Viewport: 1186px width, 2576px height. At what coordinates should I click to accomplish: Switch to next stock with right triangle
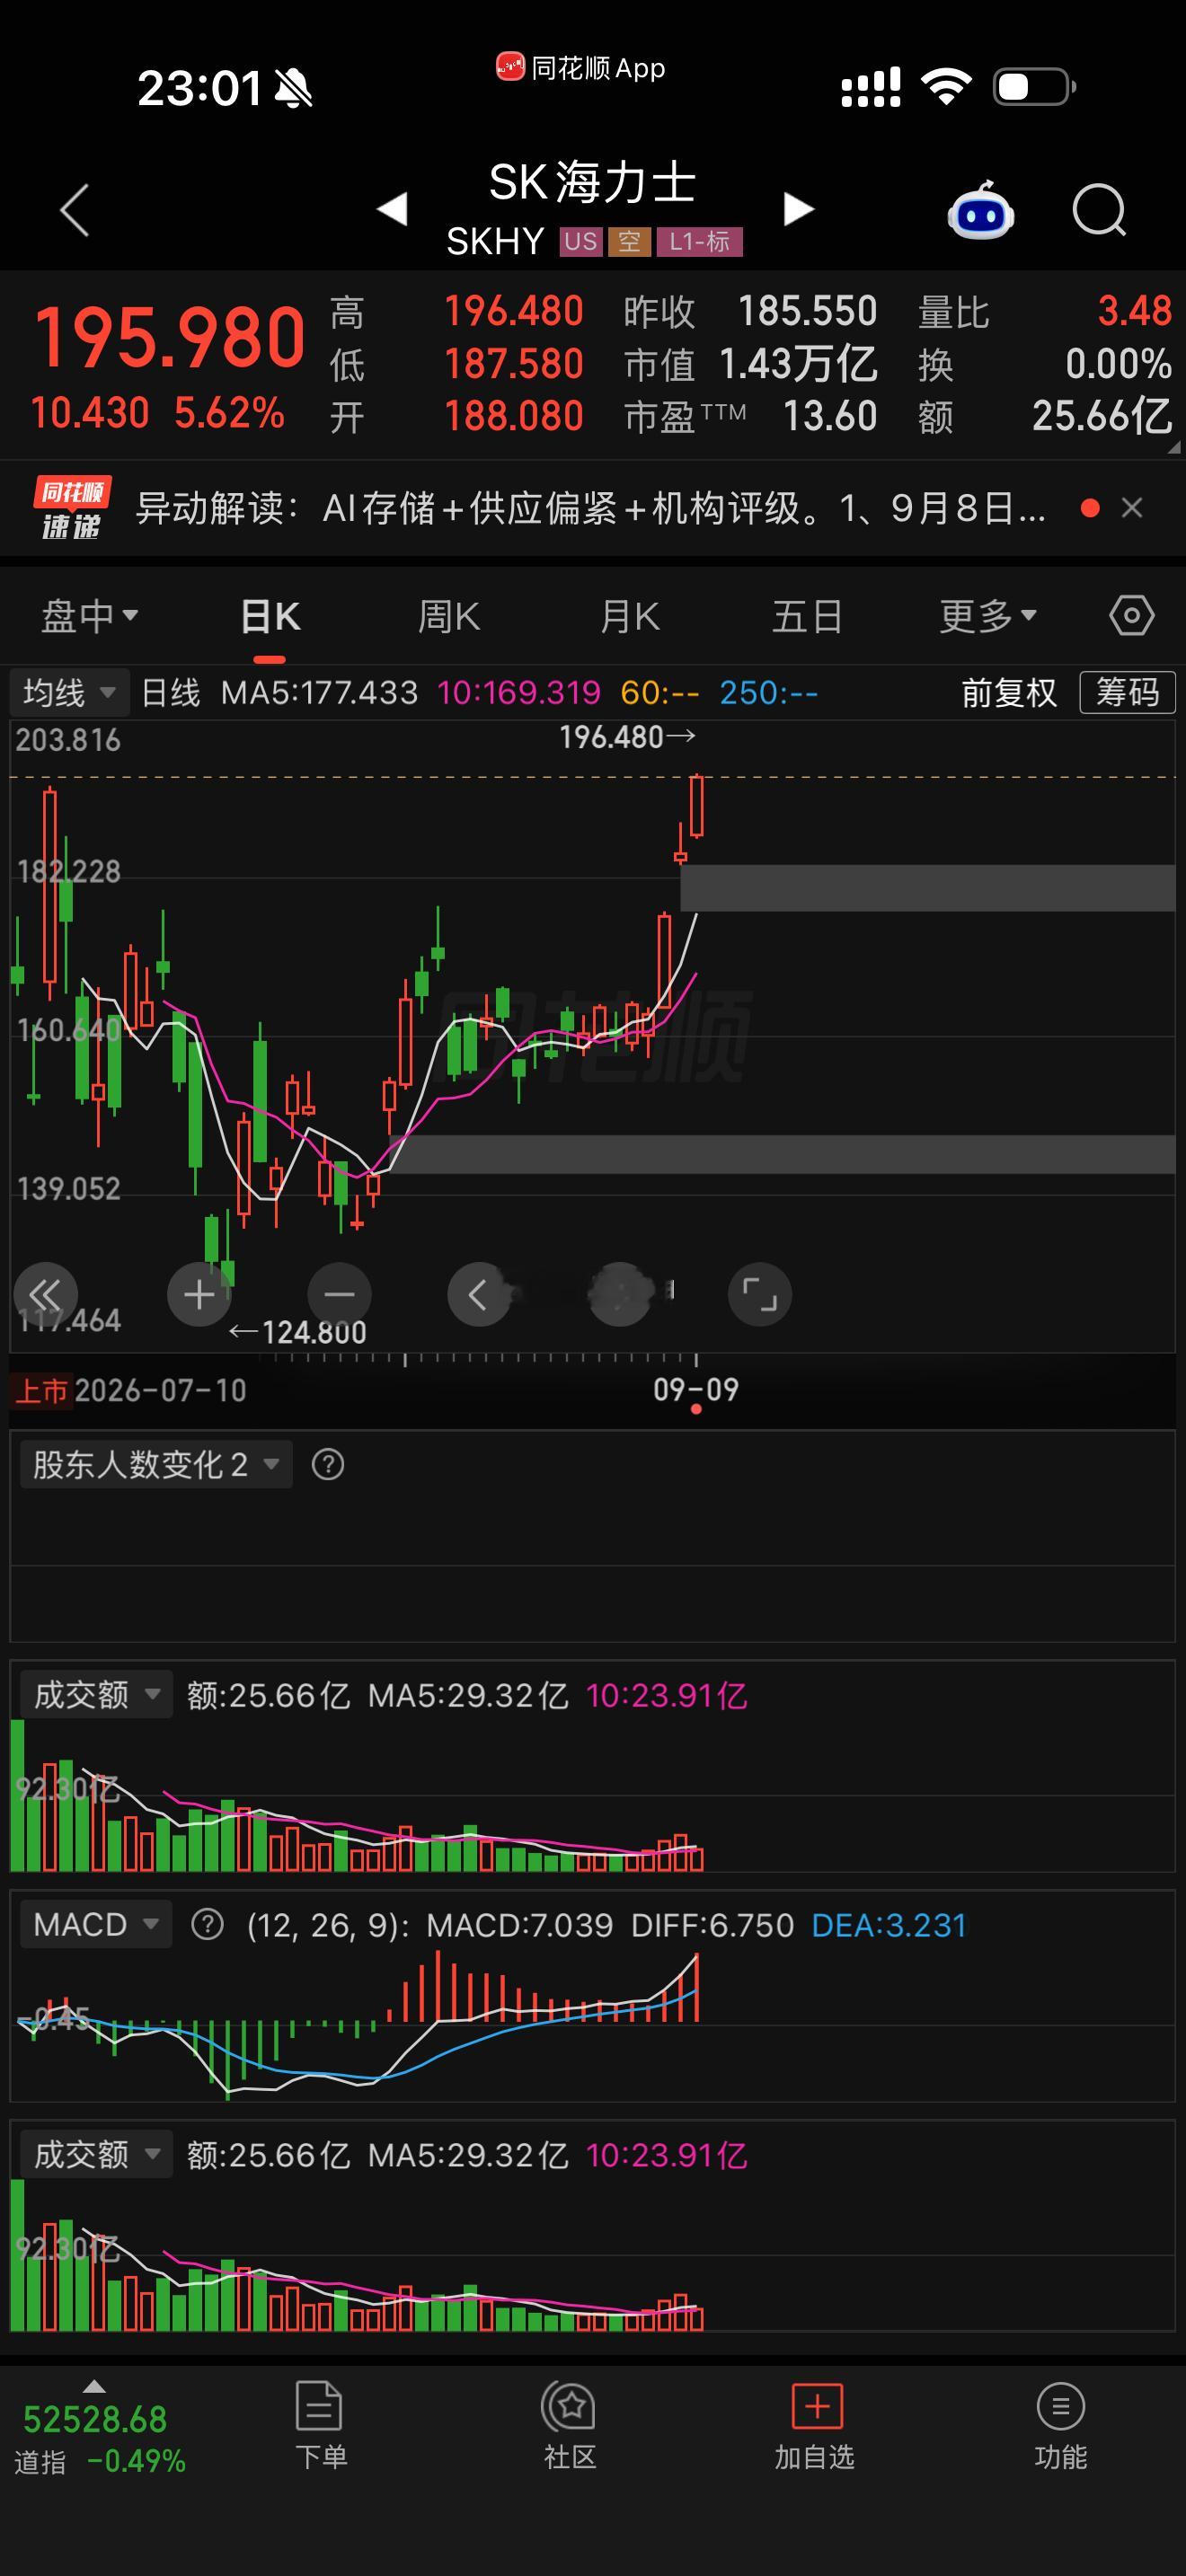pyautogui.click(x=798, y=209)
